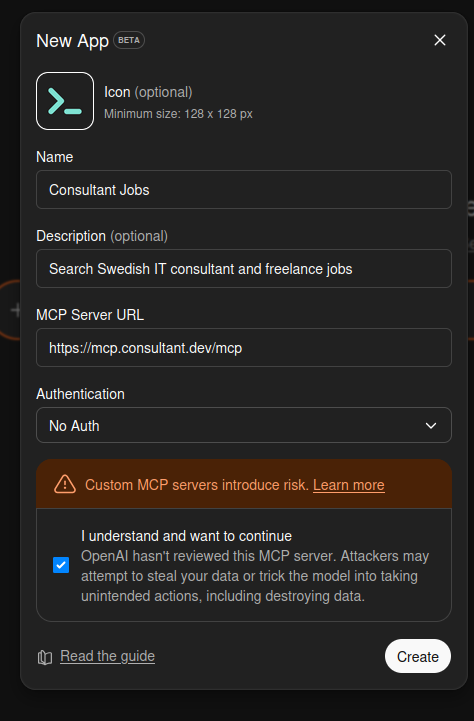Click the MCP Server URL input field
The image size is (474, 721).
[244, 348]
